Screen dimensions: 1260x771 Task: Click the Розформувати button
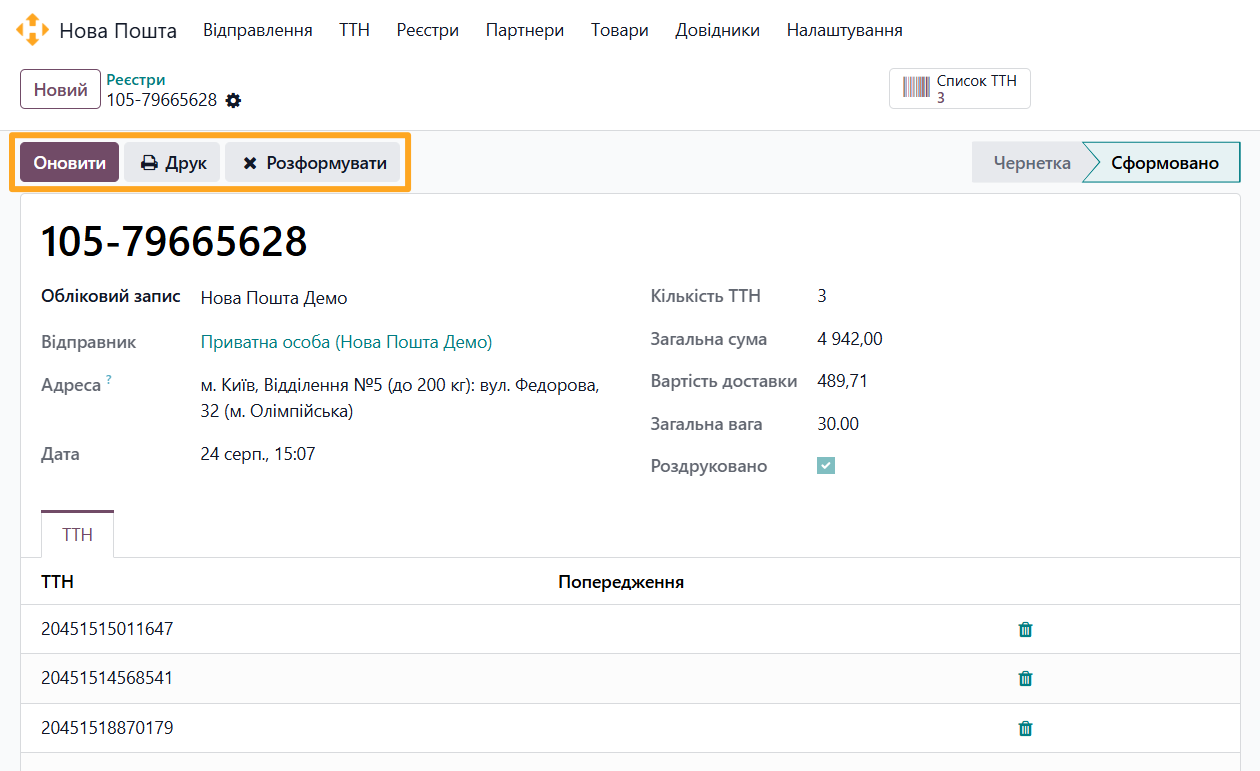tap(313, 162)
